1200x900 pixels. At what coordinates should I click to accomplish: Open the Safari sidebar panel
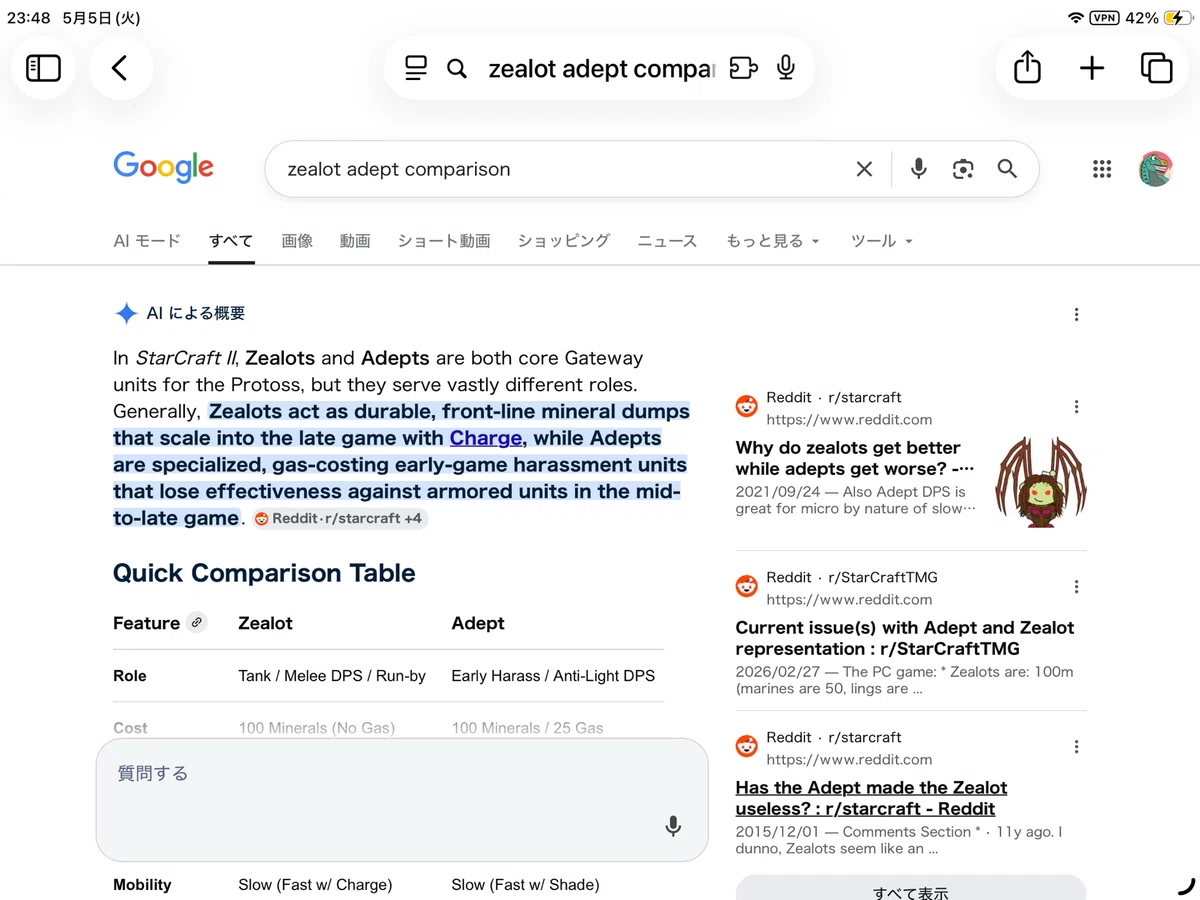coord(43,68)
